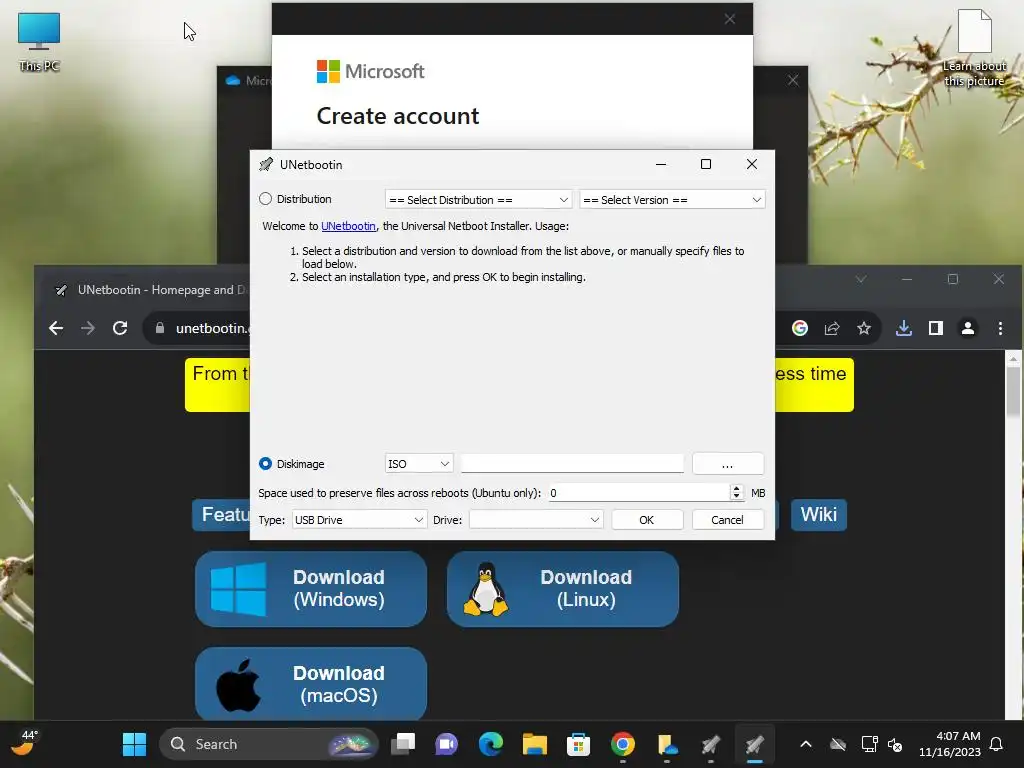Click the muted volume tray icon

(895, 744)
